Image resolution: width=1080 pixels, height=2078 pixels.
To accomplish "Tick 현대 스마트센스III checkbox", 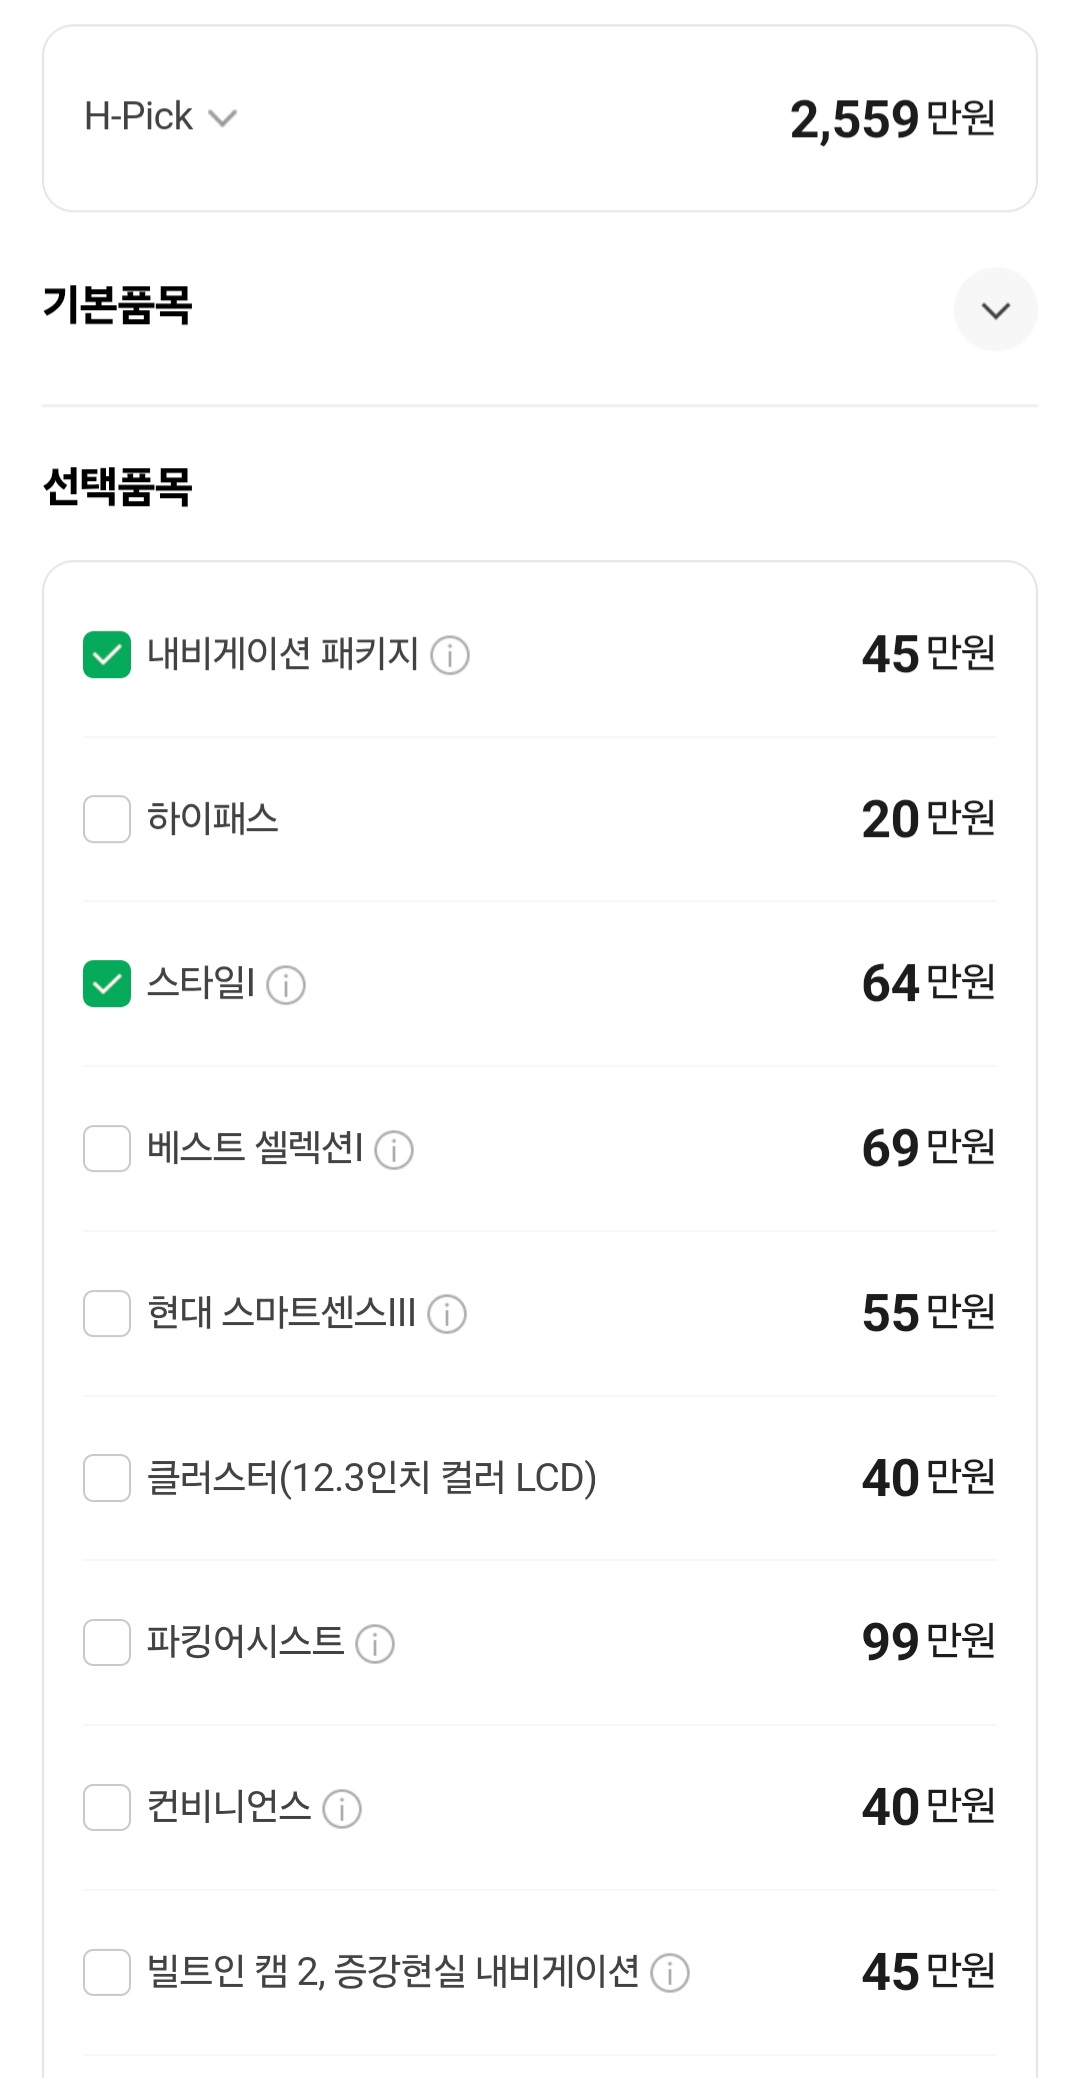I will tap(107, 1313).
